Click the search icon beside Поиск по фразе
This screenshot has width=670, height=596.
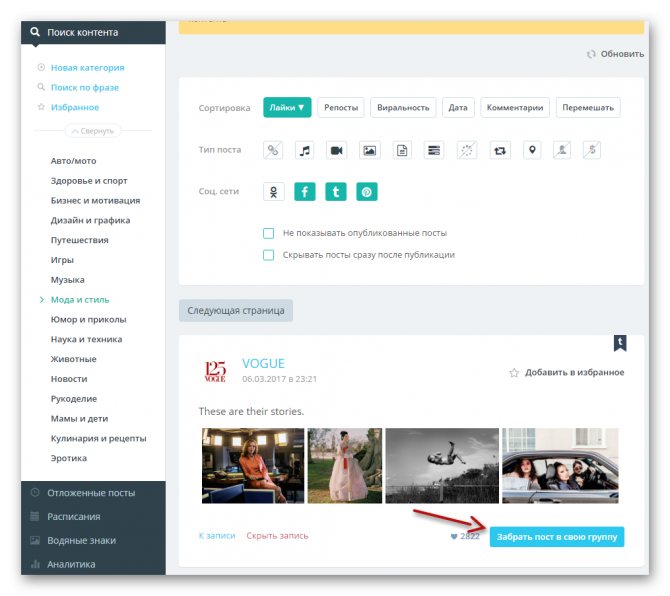[x=41, y=87]
